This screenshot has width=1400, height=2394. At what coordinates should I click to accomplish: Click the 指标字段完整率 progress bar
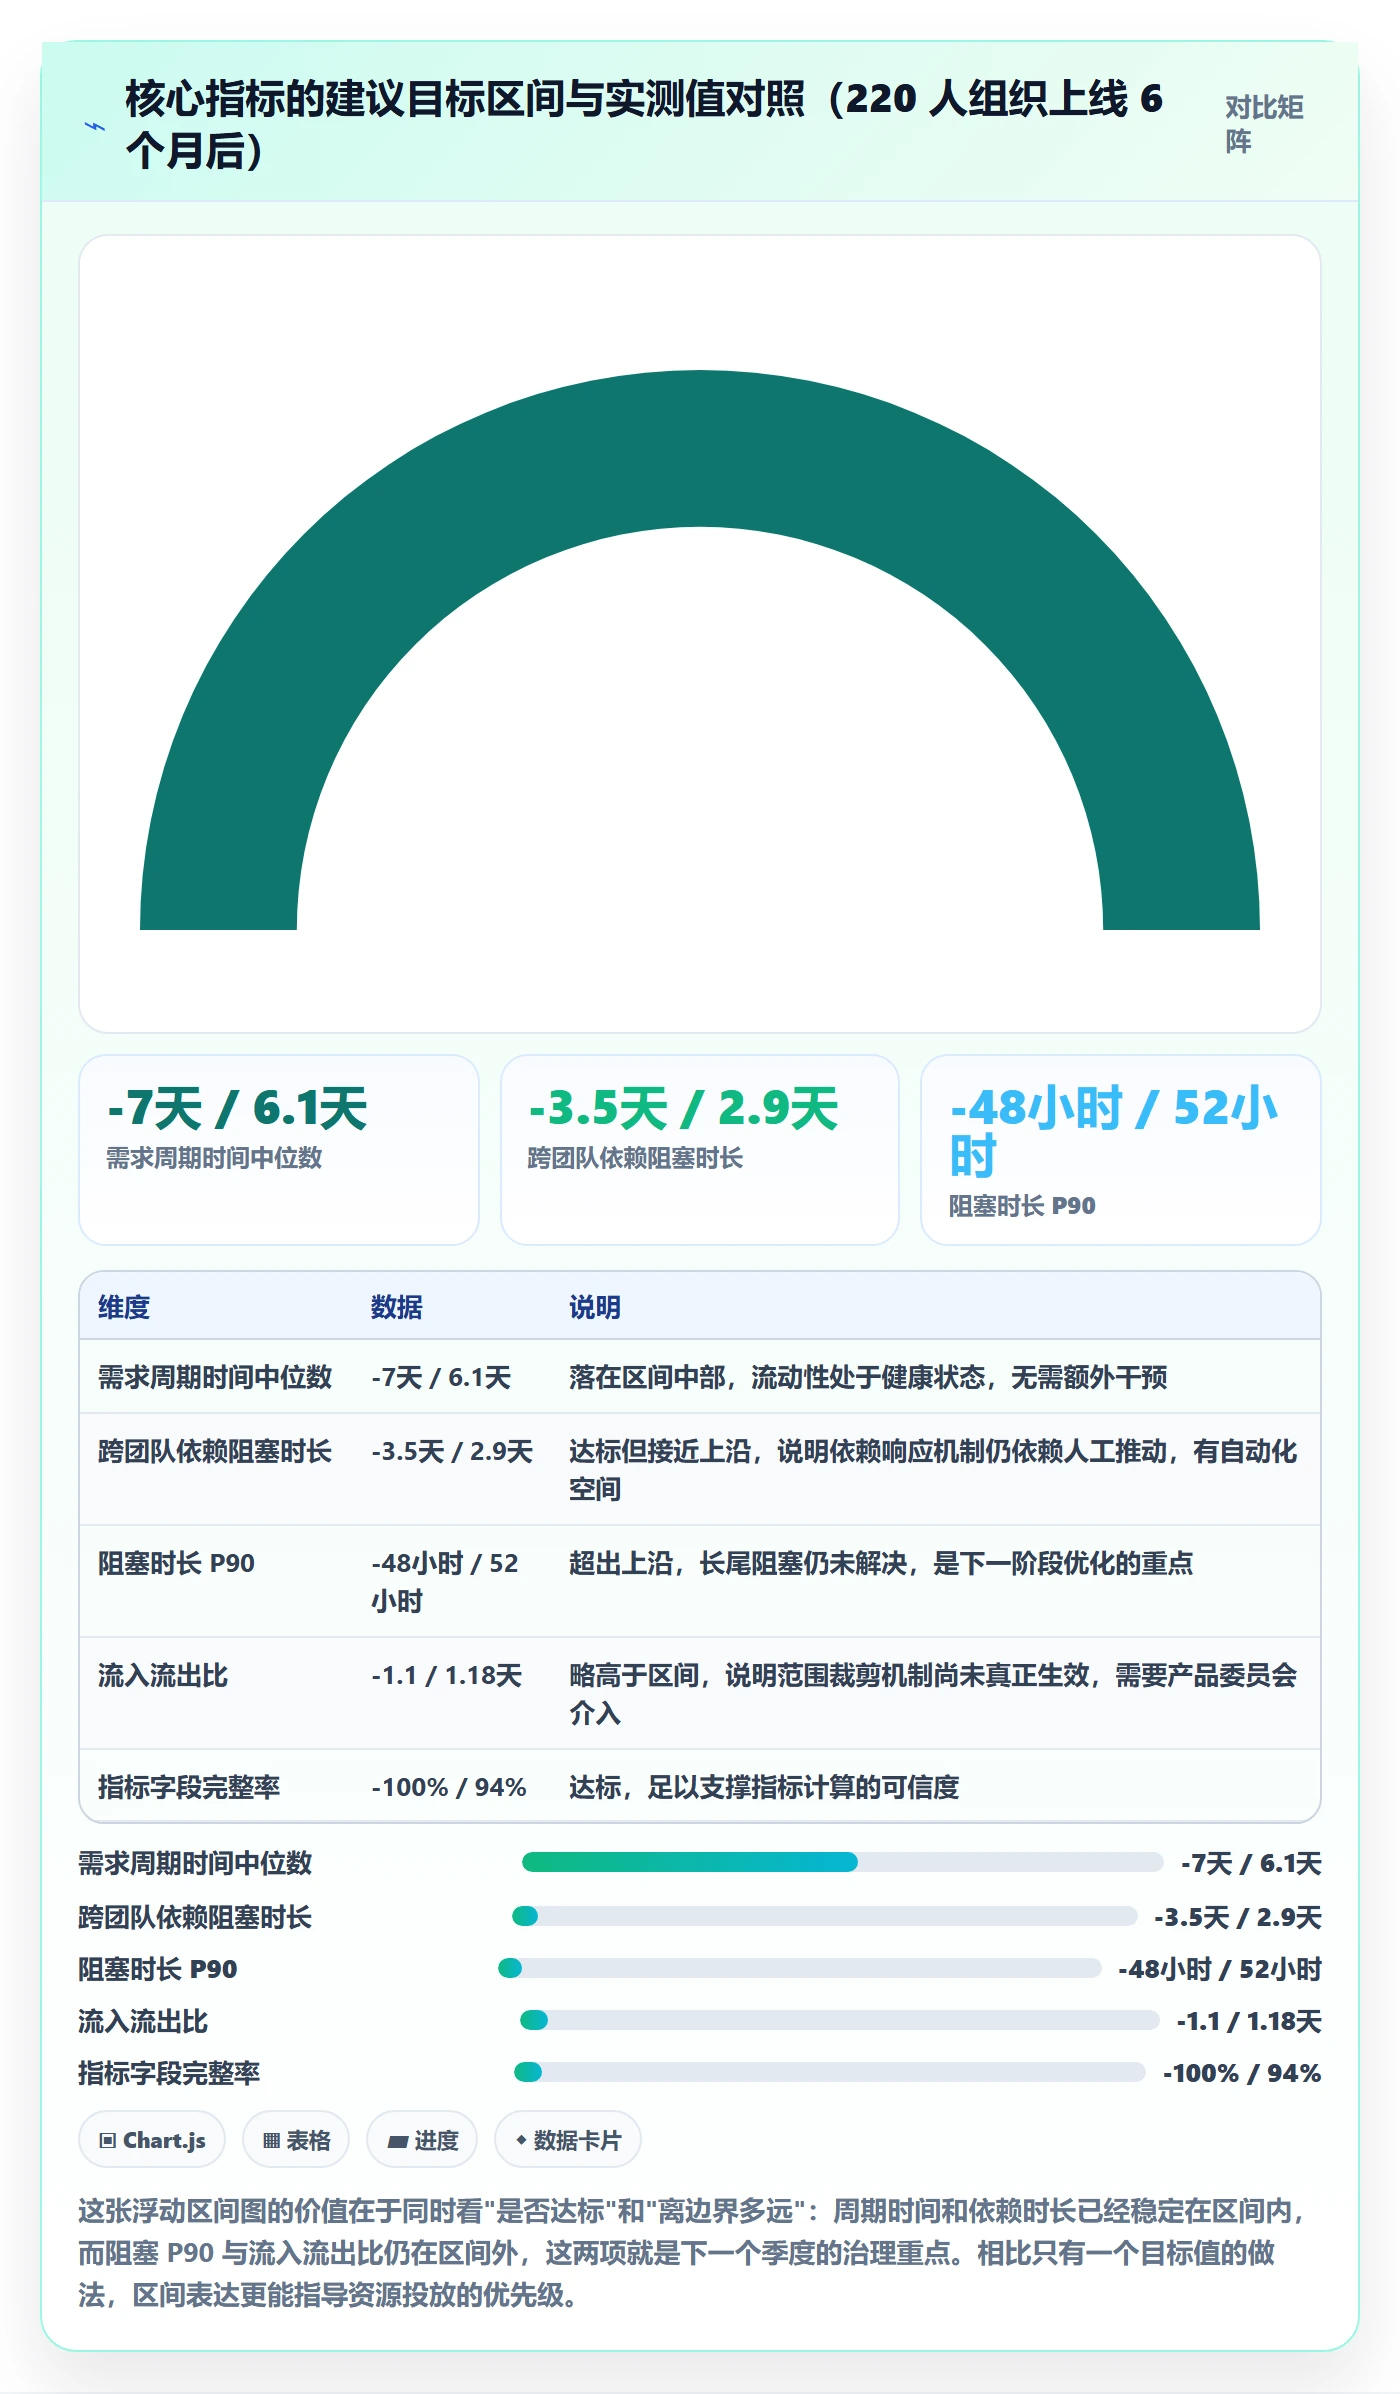click(x=830, y=2072)
